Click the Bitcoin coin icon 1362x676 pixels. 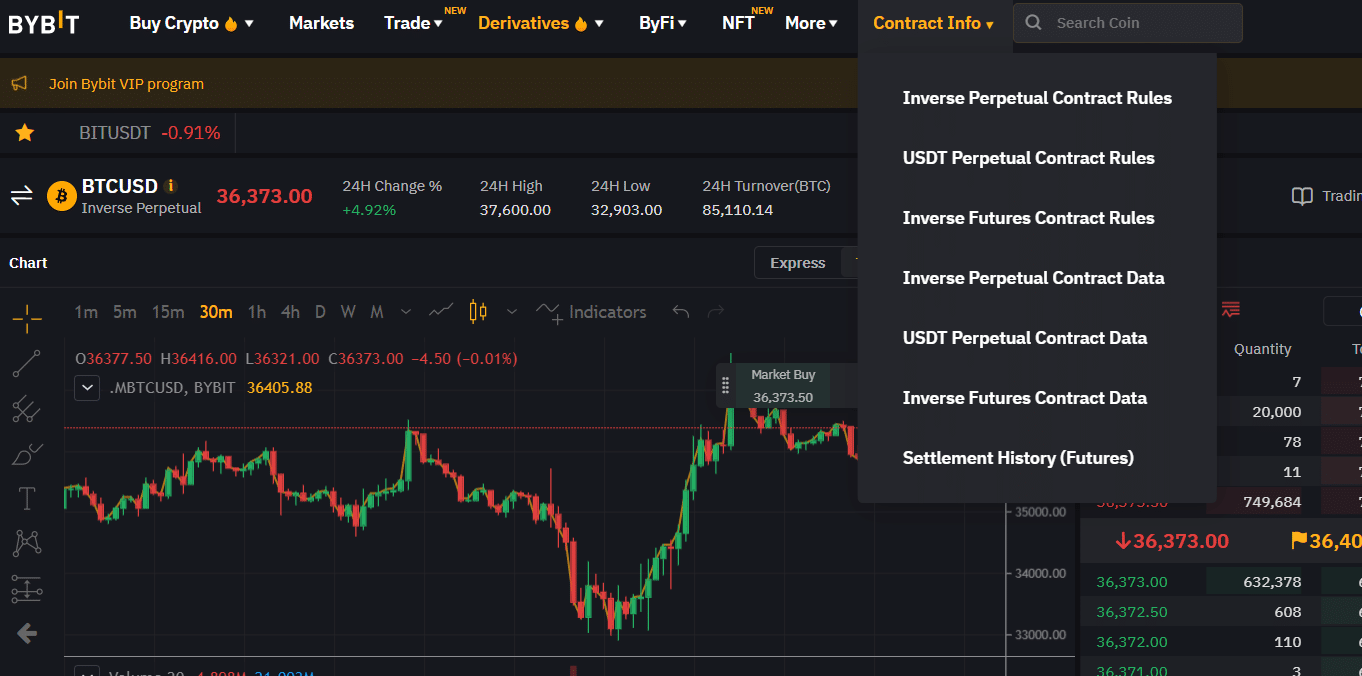click(x=62, y=195)
